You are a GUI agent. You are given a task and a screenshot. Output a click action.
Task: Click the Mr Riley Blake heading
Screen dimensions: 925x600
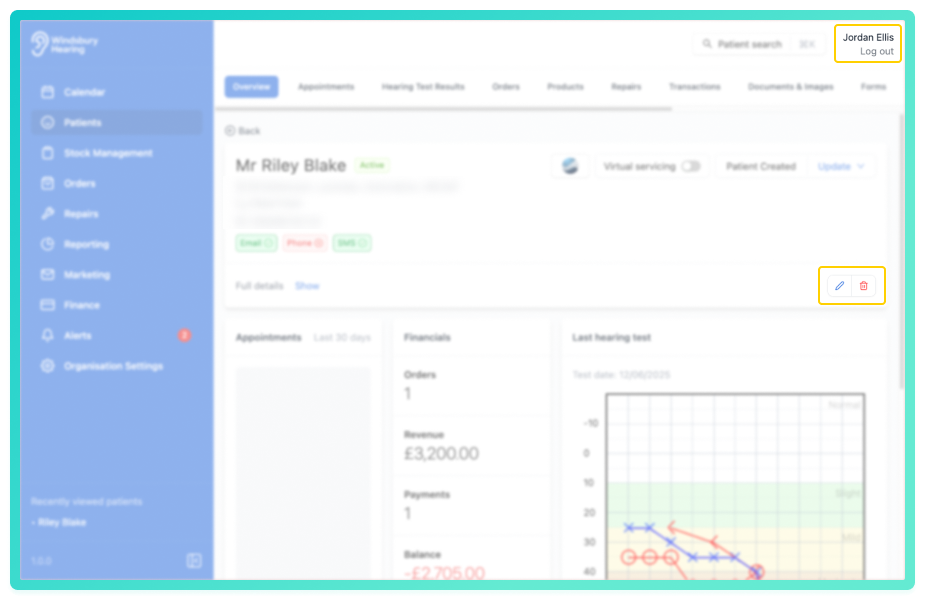[291, 165]
